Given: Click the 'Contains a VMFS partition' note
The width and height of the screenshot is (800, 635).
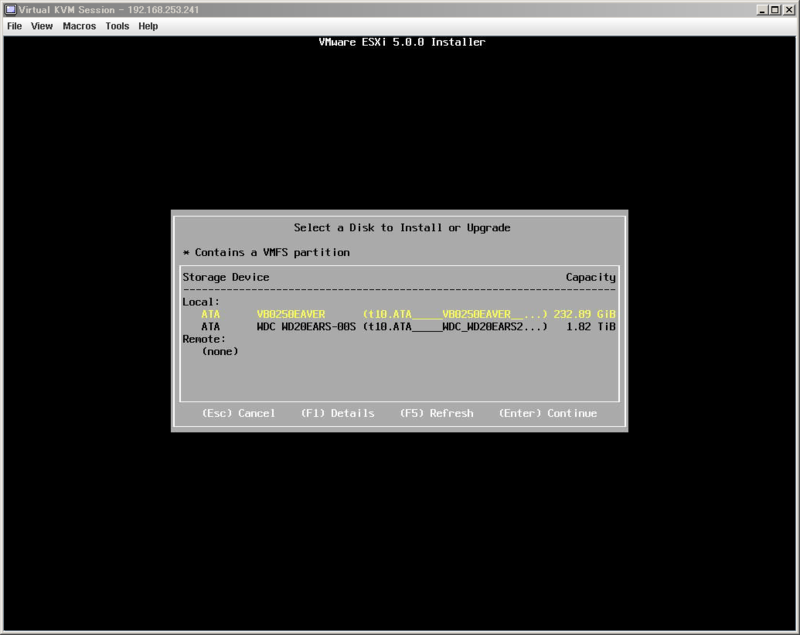Looking at the screenshot, I should coord(266,252).
